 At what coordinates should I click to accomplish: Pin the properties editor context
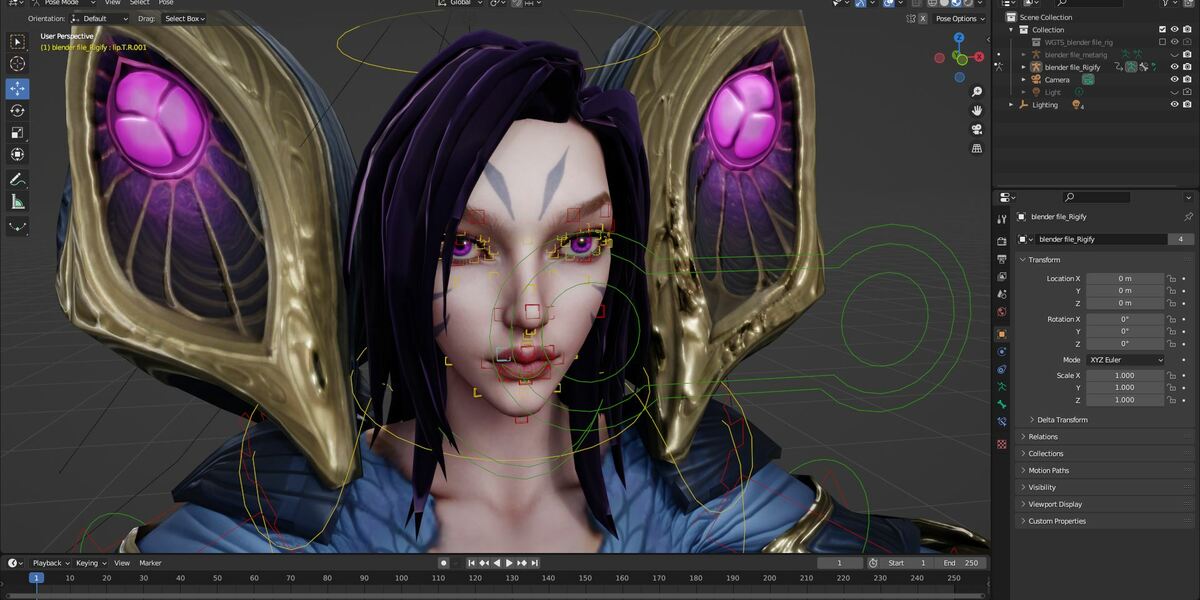click(1188, 217)
